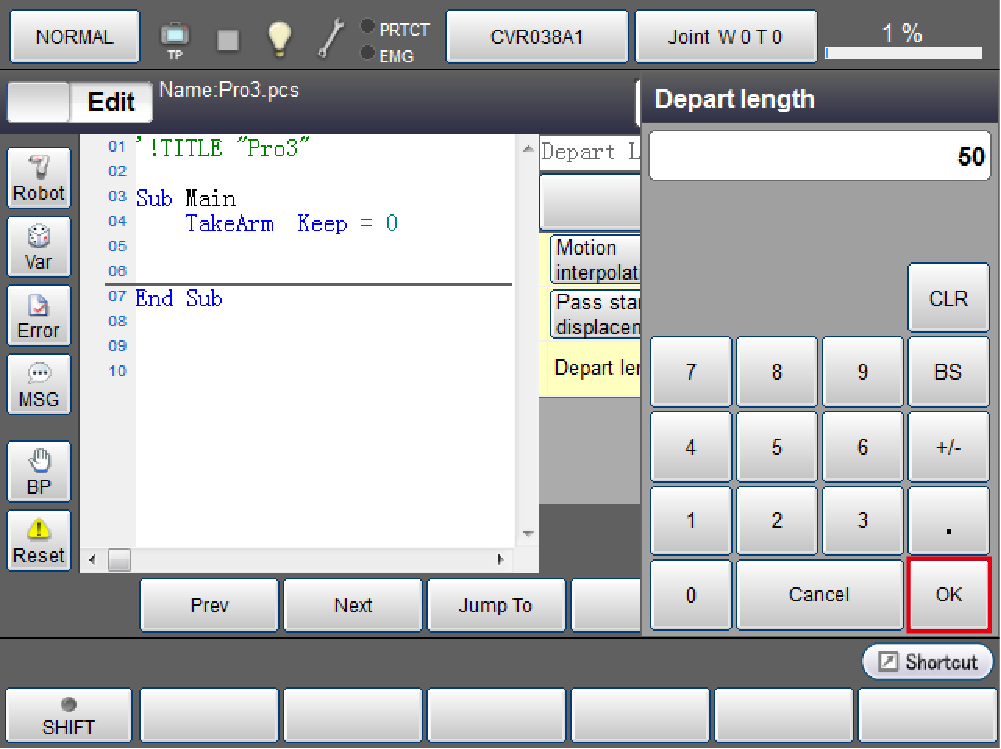1001x749 pixels.
Task: Open the NORMAL mode selector
Action: click(75, 38)
